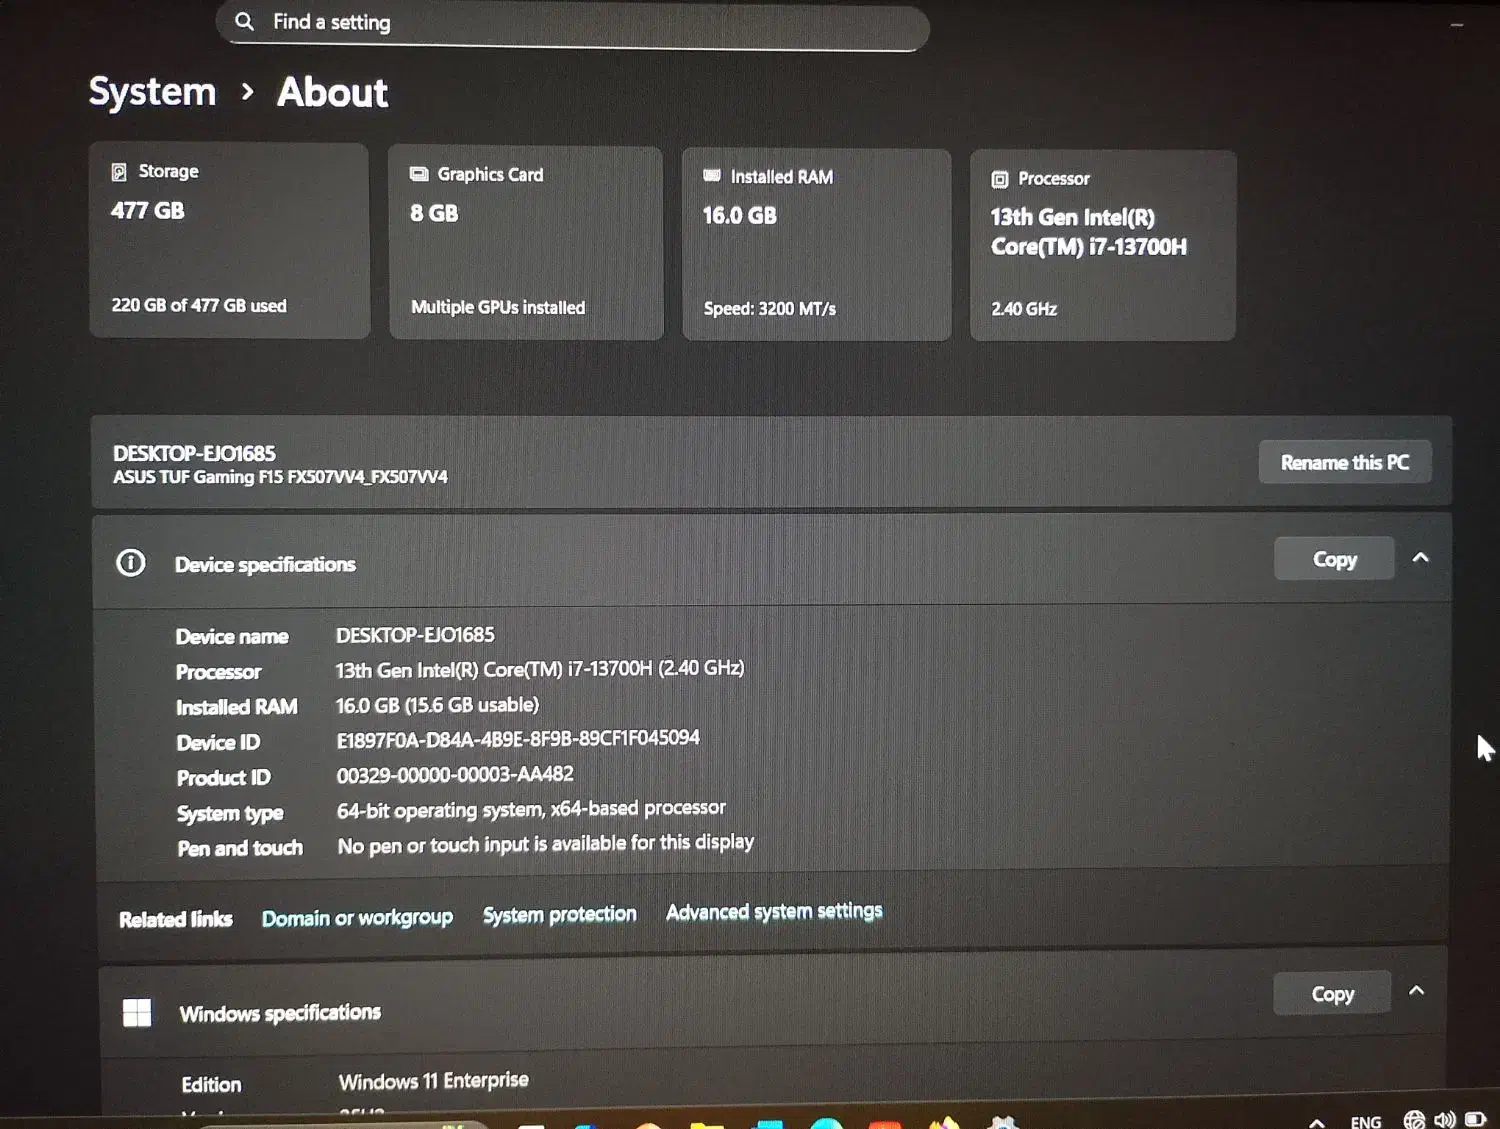Open volume settings from the system tray
This screenshot has height=1129, width=1500.
point(1445,1119)
